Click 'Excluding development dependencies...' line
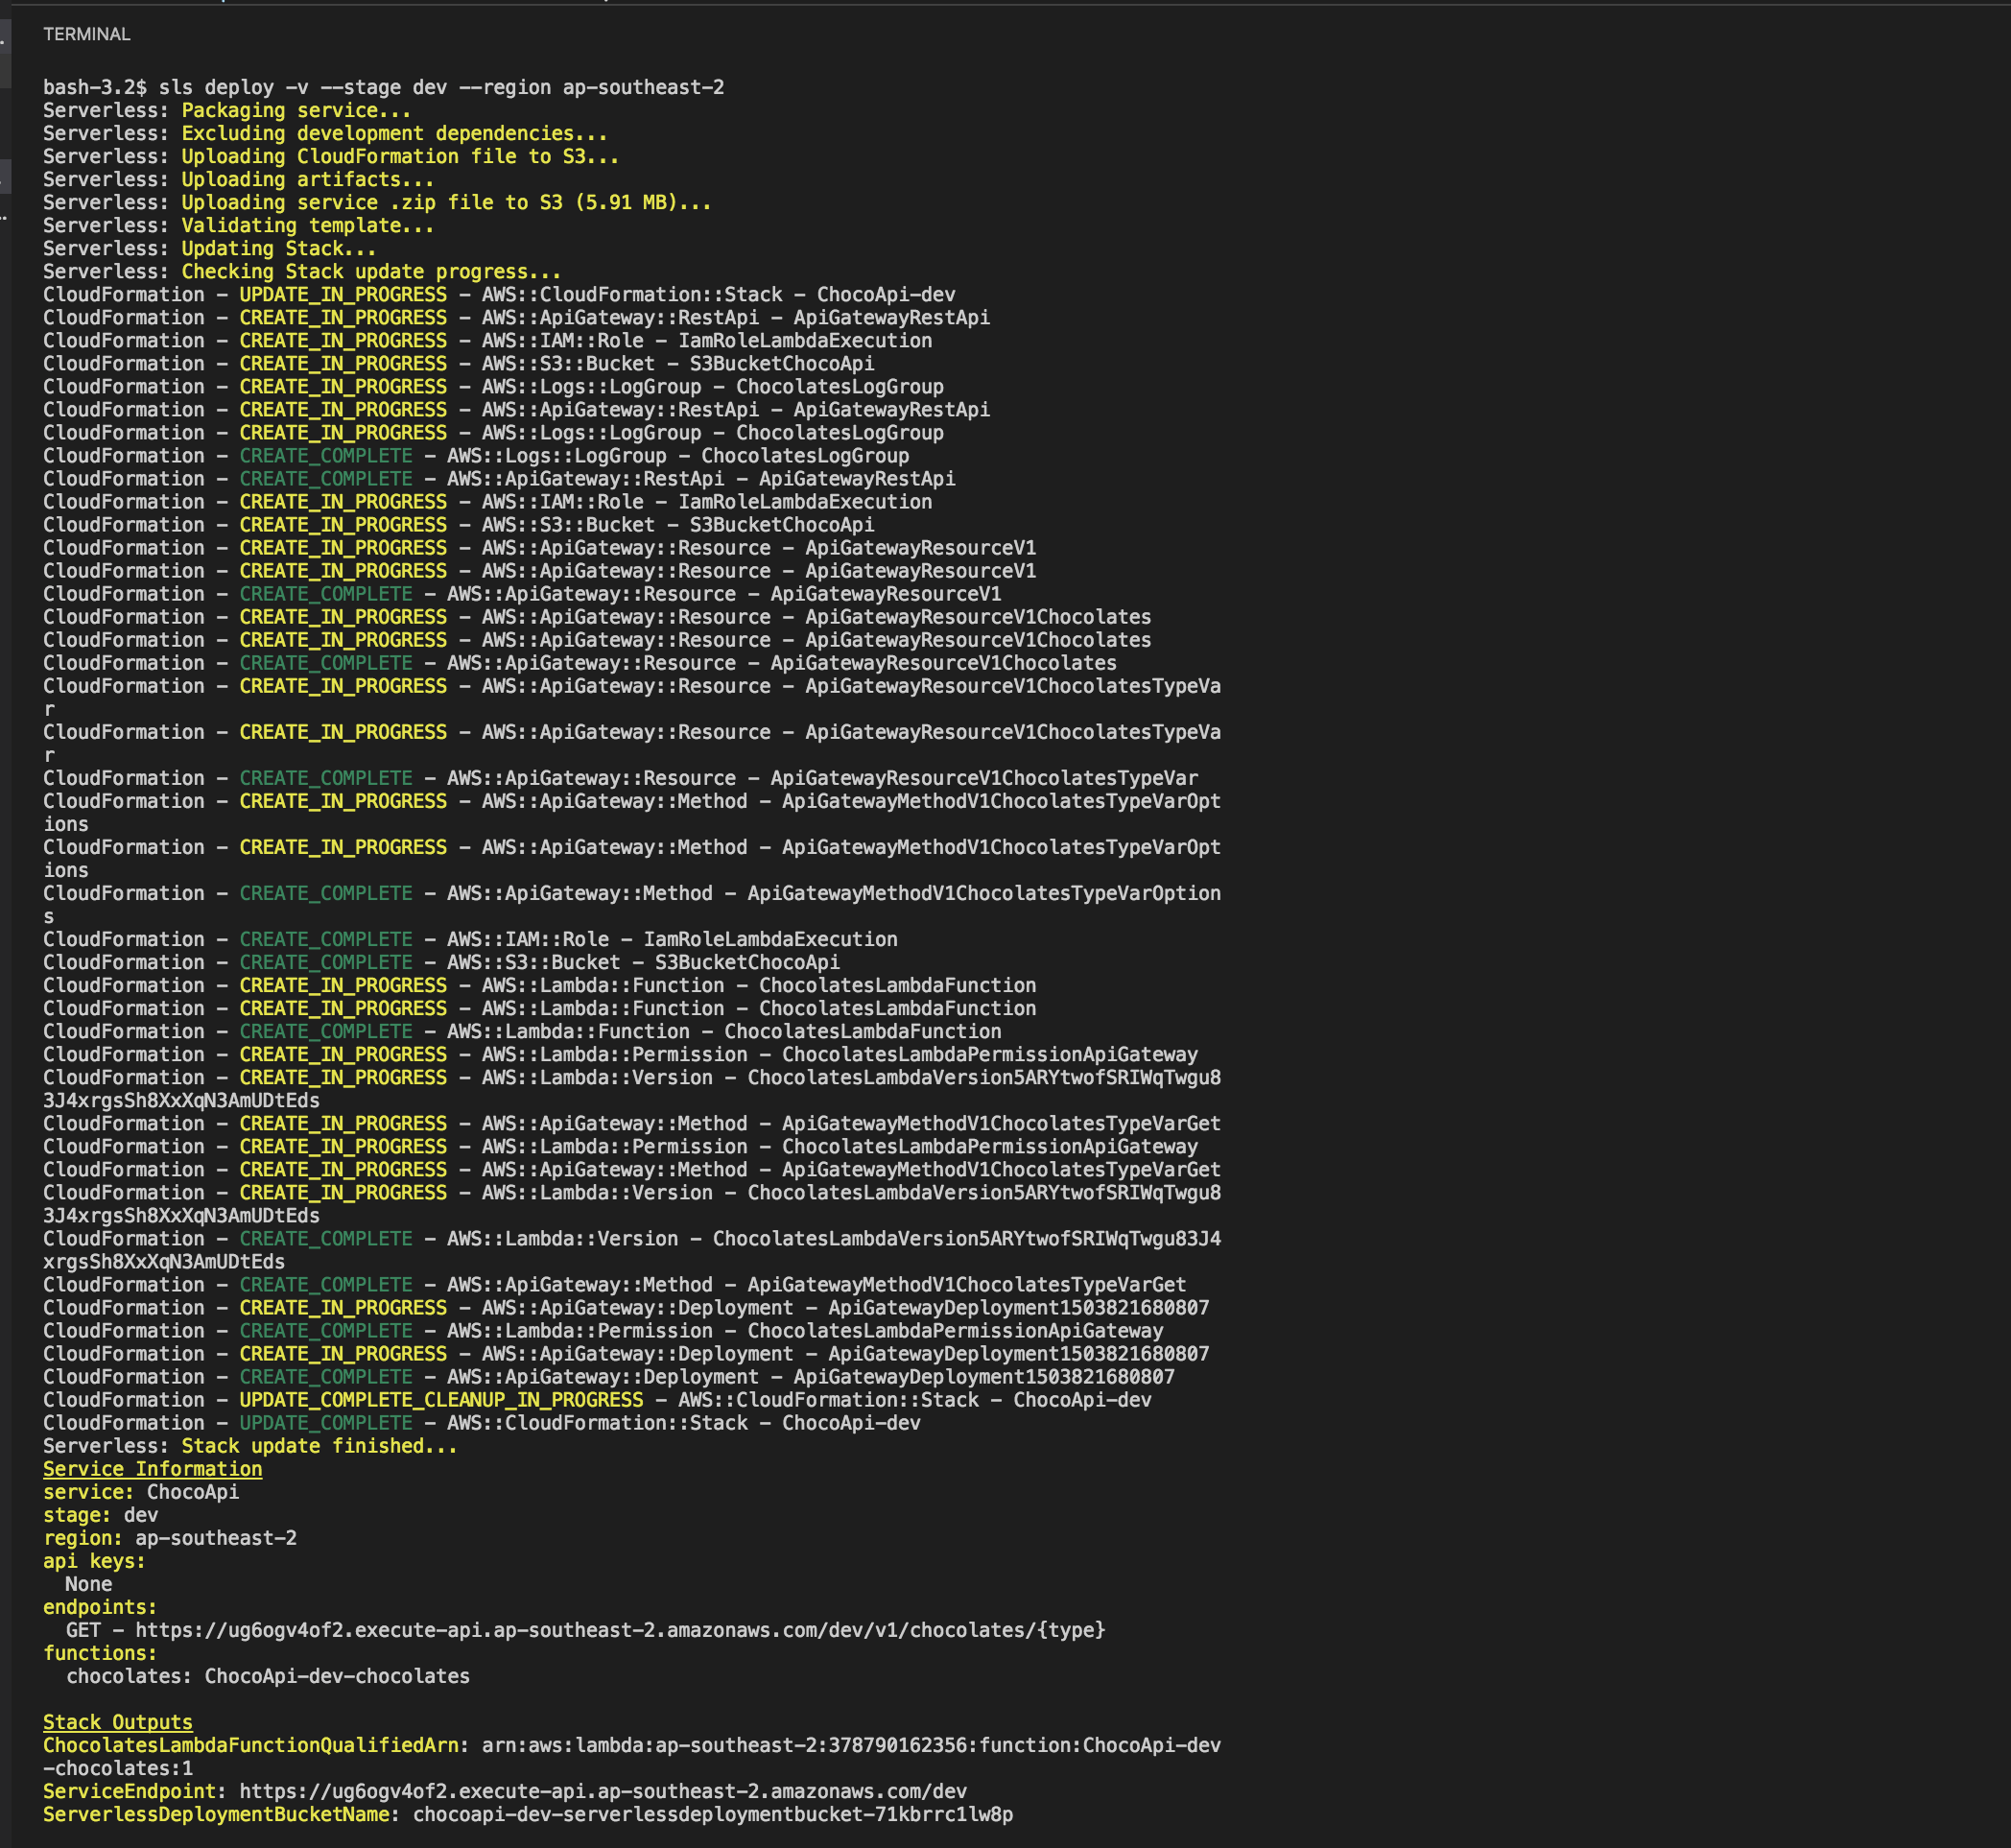Viewport: 2011px width, 1848px height. click(325, 133)
